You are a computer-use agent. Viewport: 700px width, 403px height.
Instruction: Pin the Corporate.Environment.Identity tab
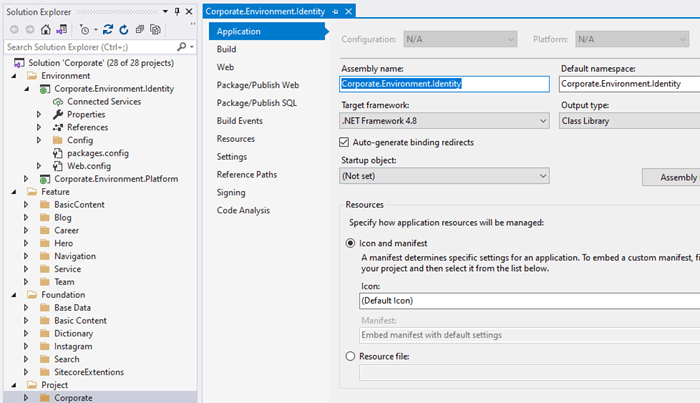[335, 12]
